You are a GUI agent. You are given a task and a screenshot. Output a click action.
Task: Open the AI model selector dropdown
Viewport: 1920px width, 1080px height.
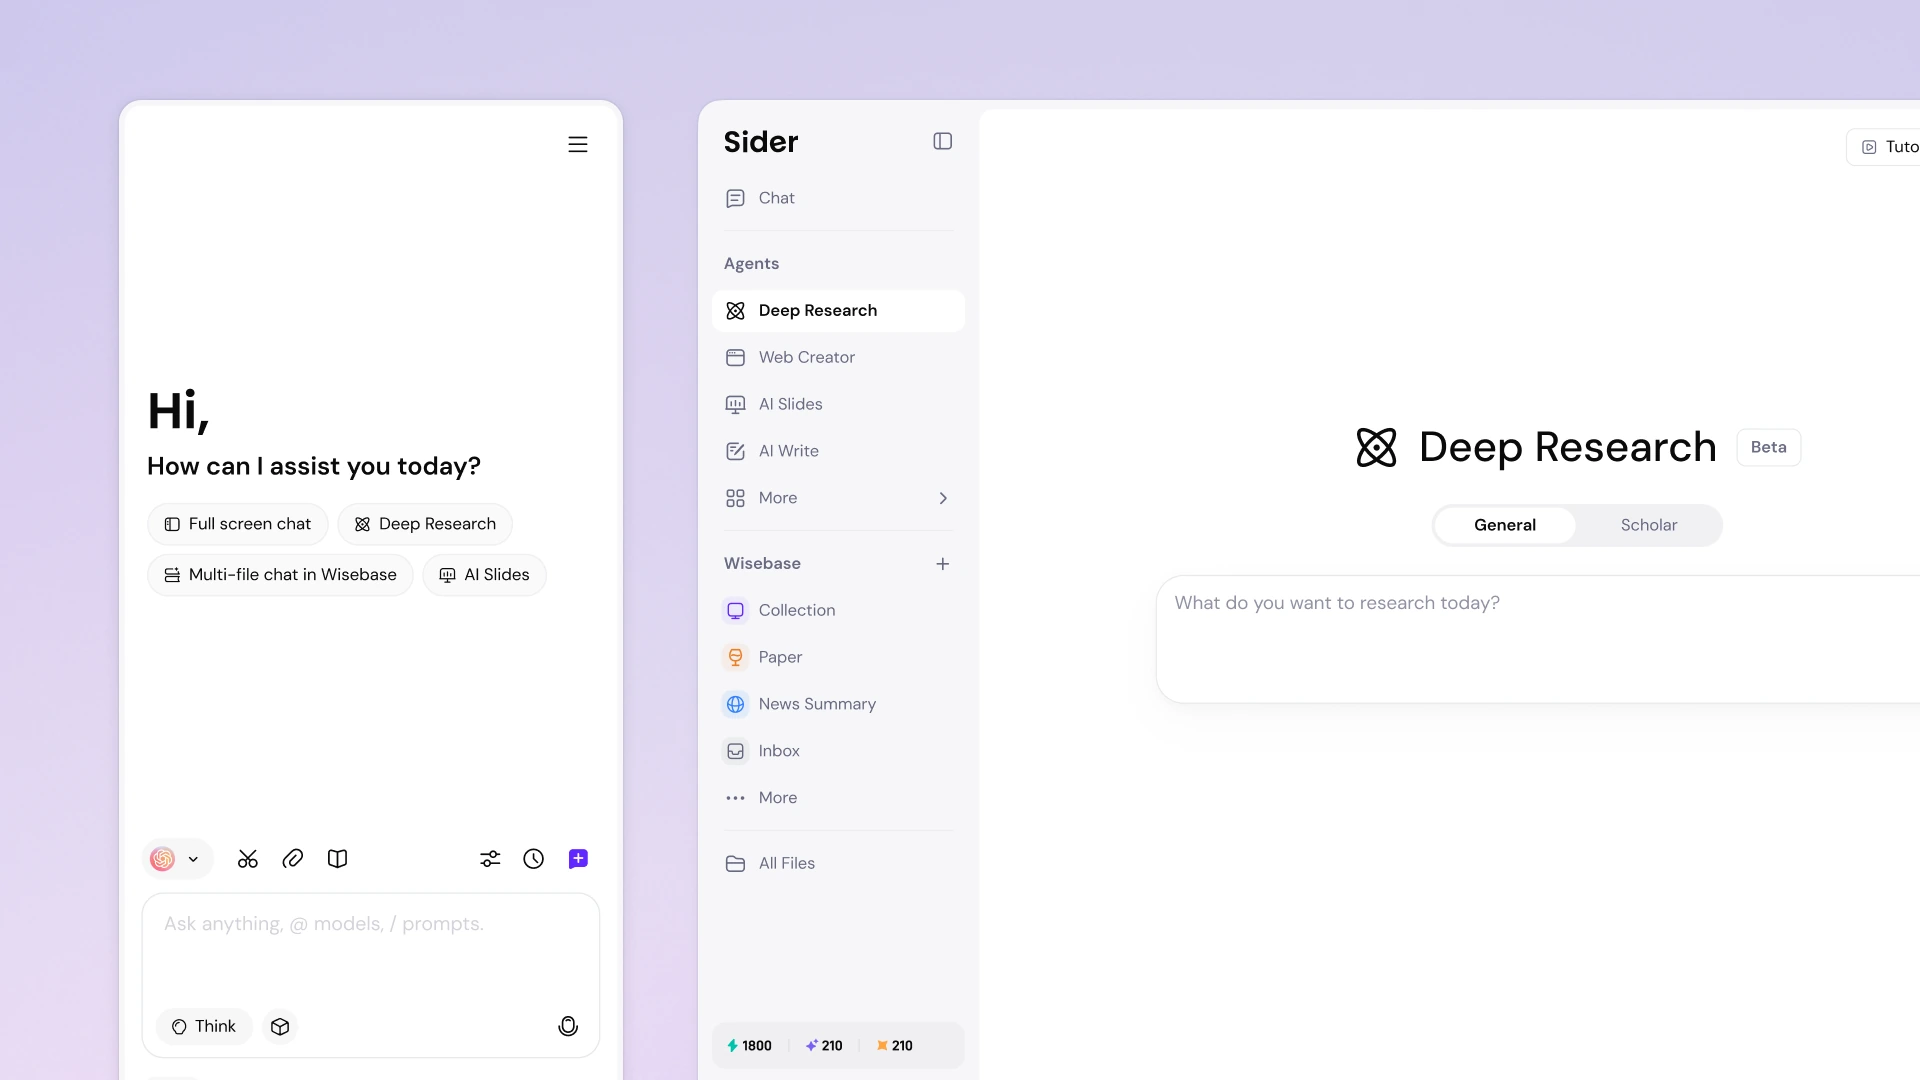click(x=177, y=859)
